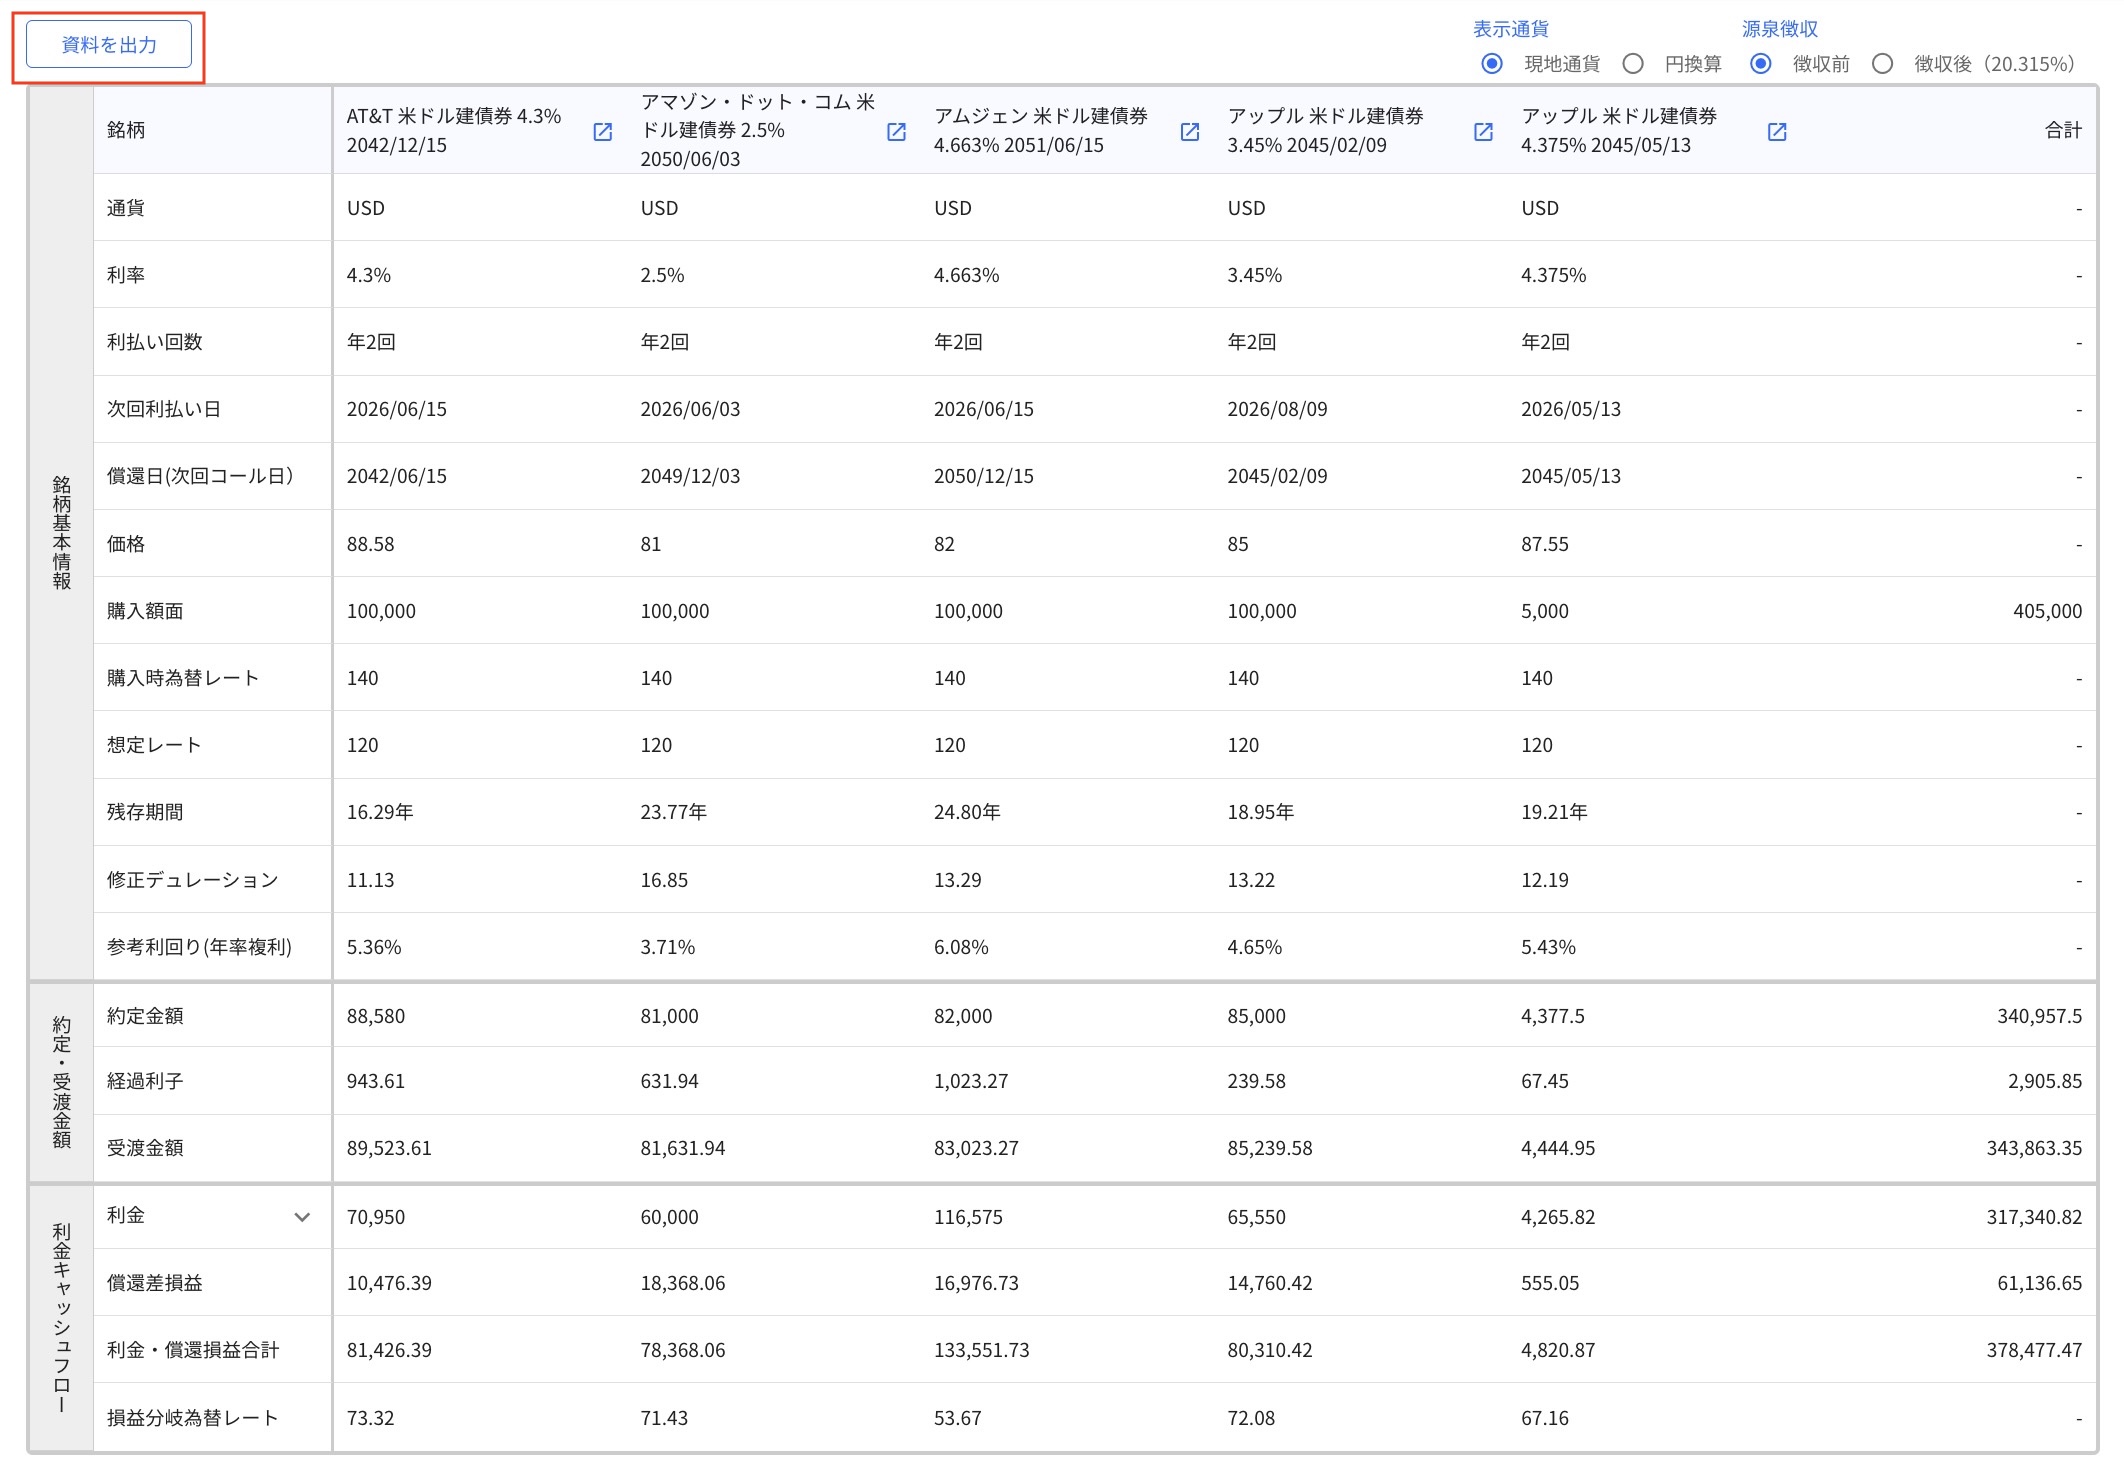The image size is (2124, 1474).
Task: Collapse the 利金 row chevron
Action: [302, 1218]
